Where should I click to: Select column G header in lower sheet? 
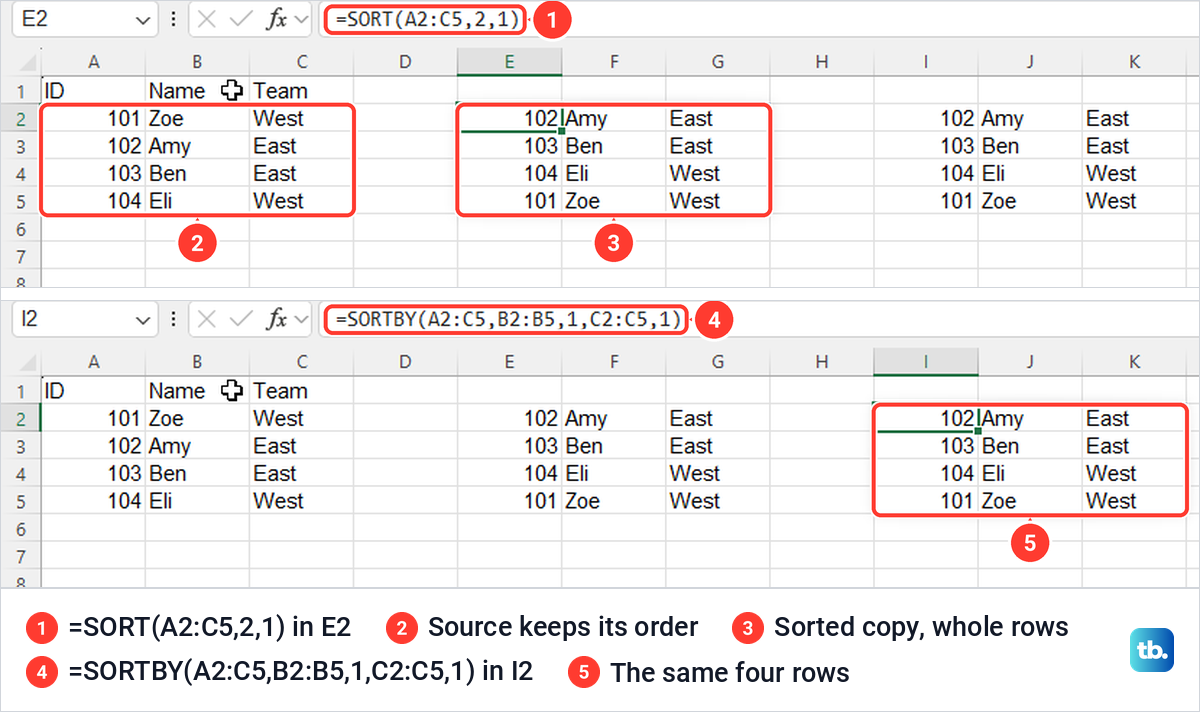717,362
